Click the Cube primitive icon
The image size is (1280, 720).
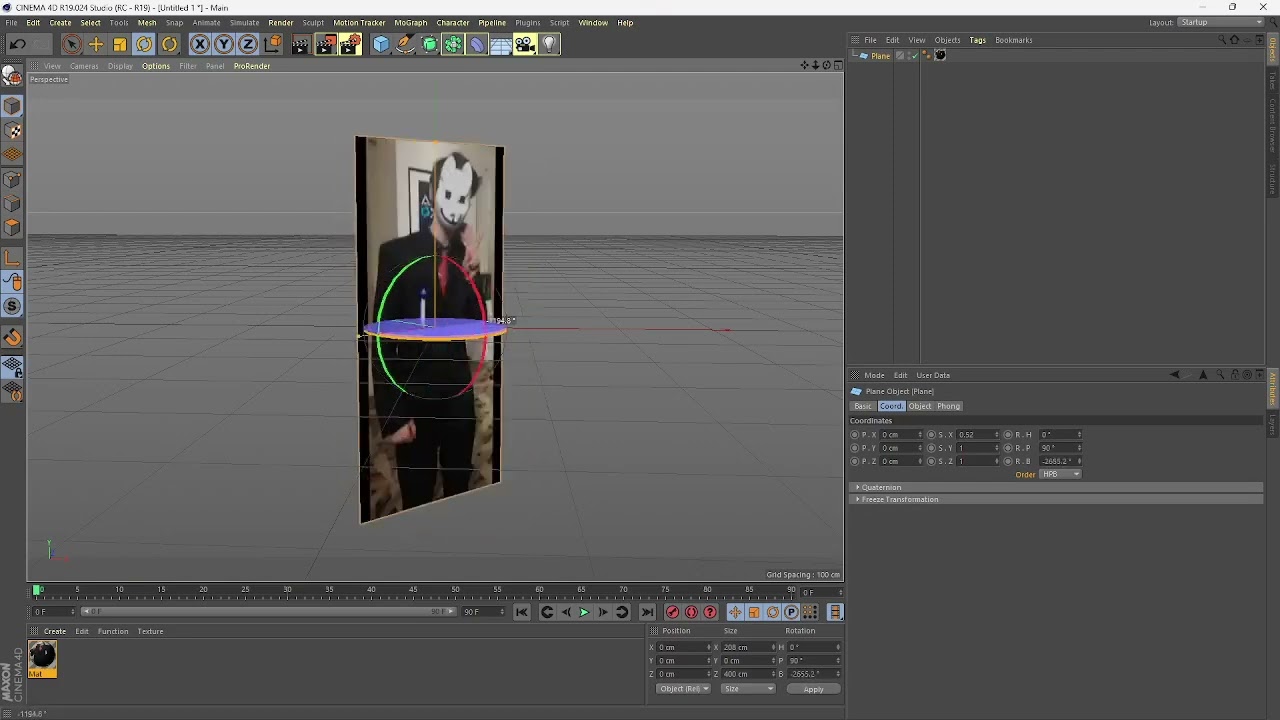pos(381,44)
